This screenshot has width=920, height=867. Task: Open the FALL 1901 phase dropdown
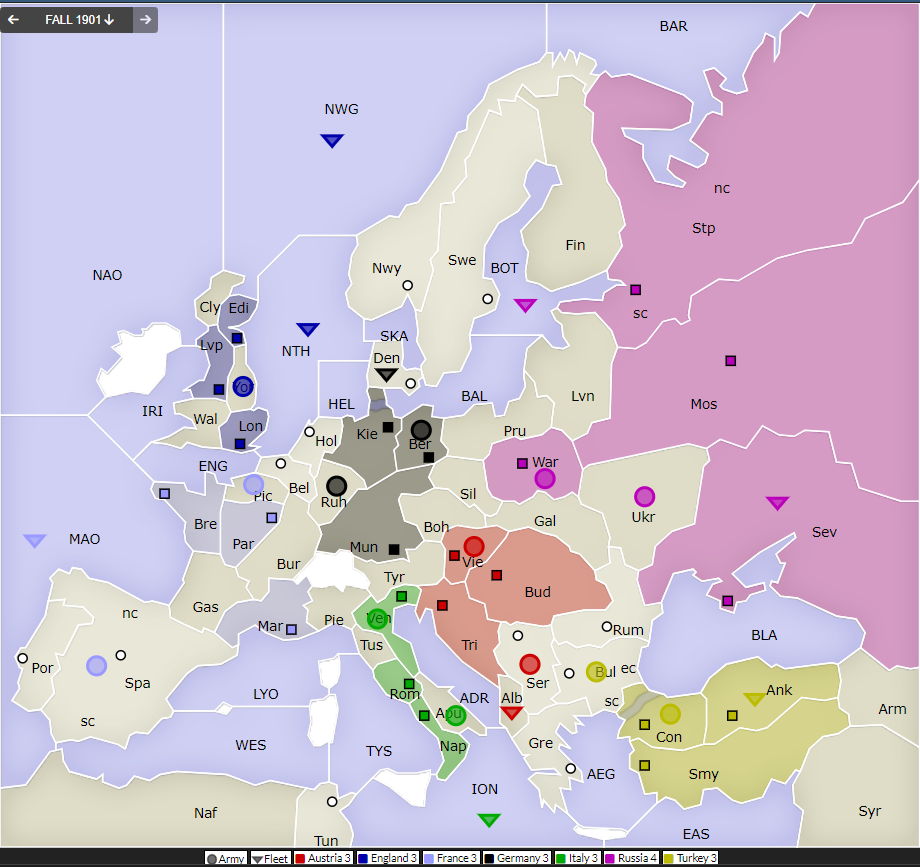pyautogui.click(x=80, y=20)
